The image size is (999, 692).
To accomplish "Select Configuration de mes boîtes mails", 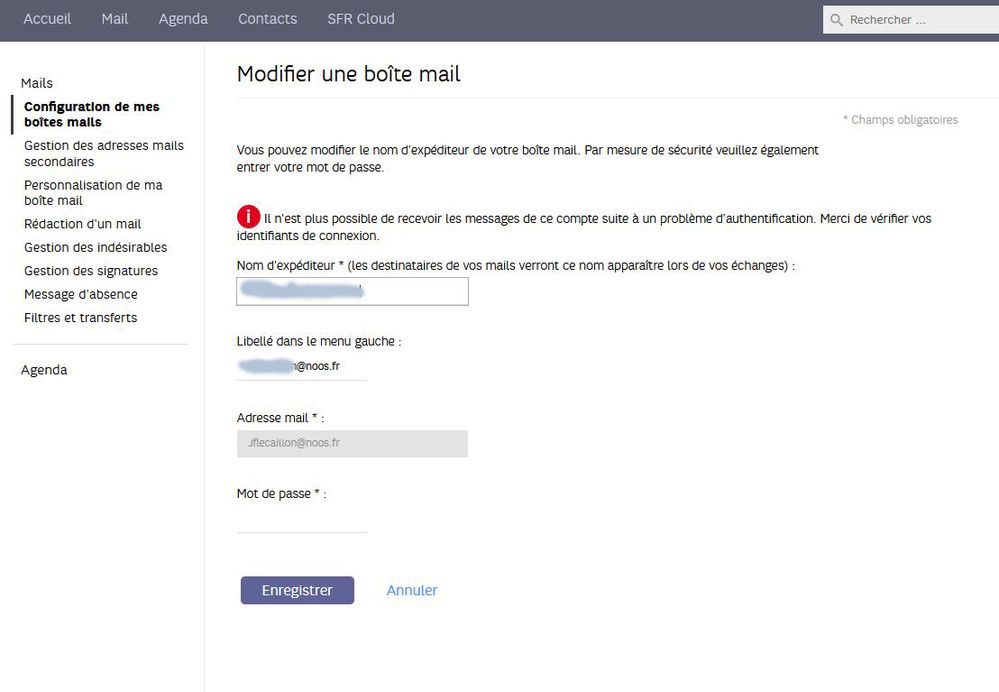I will click(x=92, y=113).
